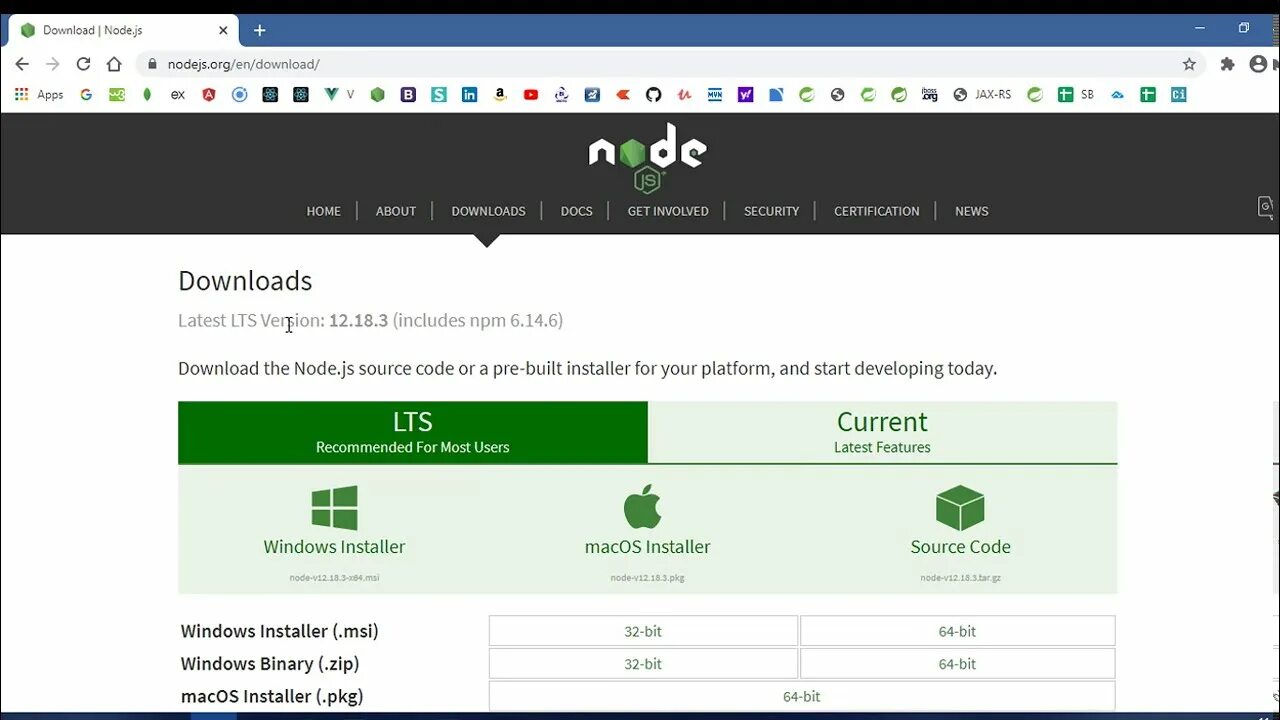Image resolution: width=1280 pixels, height=720 pixels.
Task: Open the Google bookmark icon
Action: coord(86,95)
